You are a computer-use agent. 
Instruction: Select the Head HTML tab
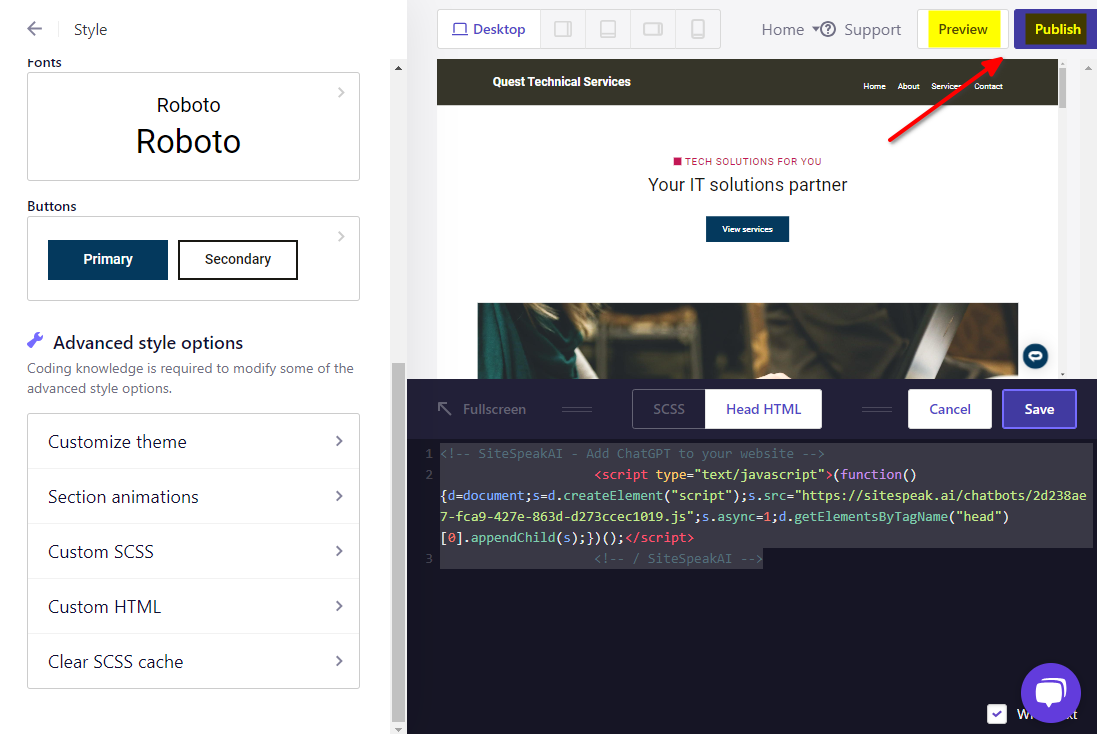tap(763, 409)
